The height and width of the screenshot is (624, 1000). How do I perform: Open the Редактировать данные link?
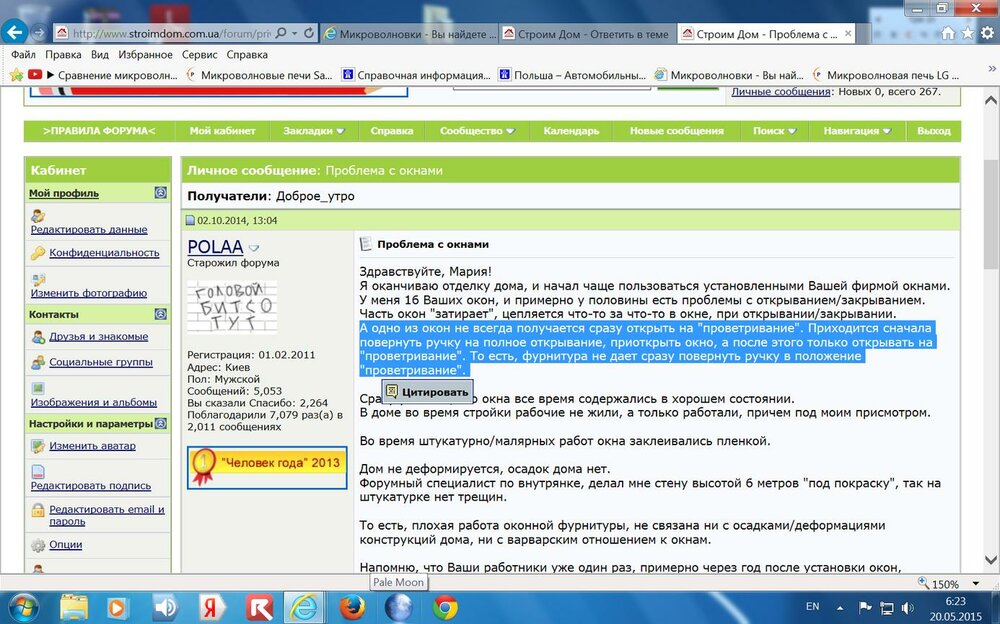[89, 229]
